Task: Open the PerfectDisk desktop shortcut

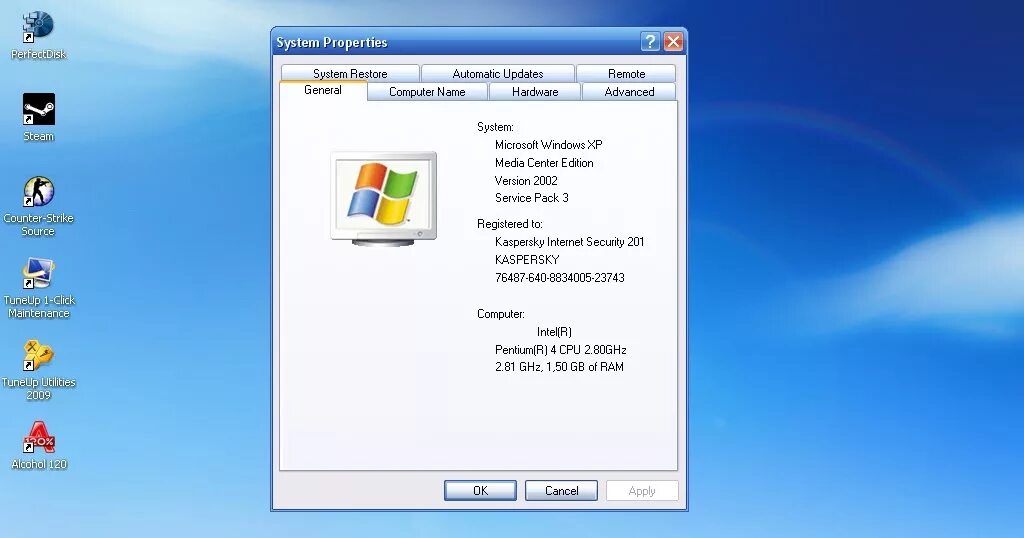Action: pyautogui.click(x=38, y=35)
